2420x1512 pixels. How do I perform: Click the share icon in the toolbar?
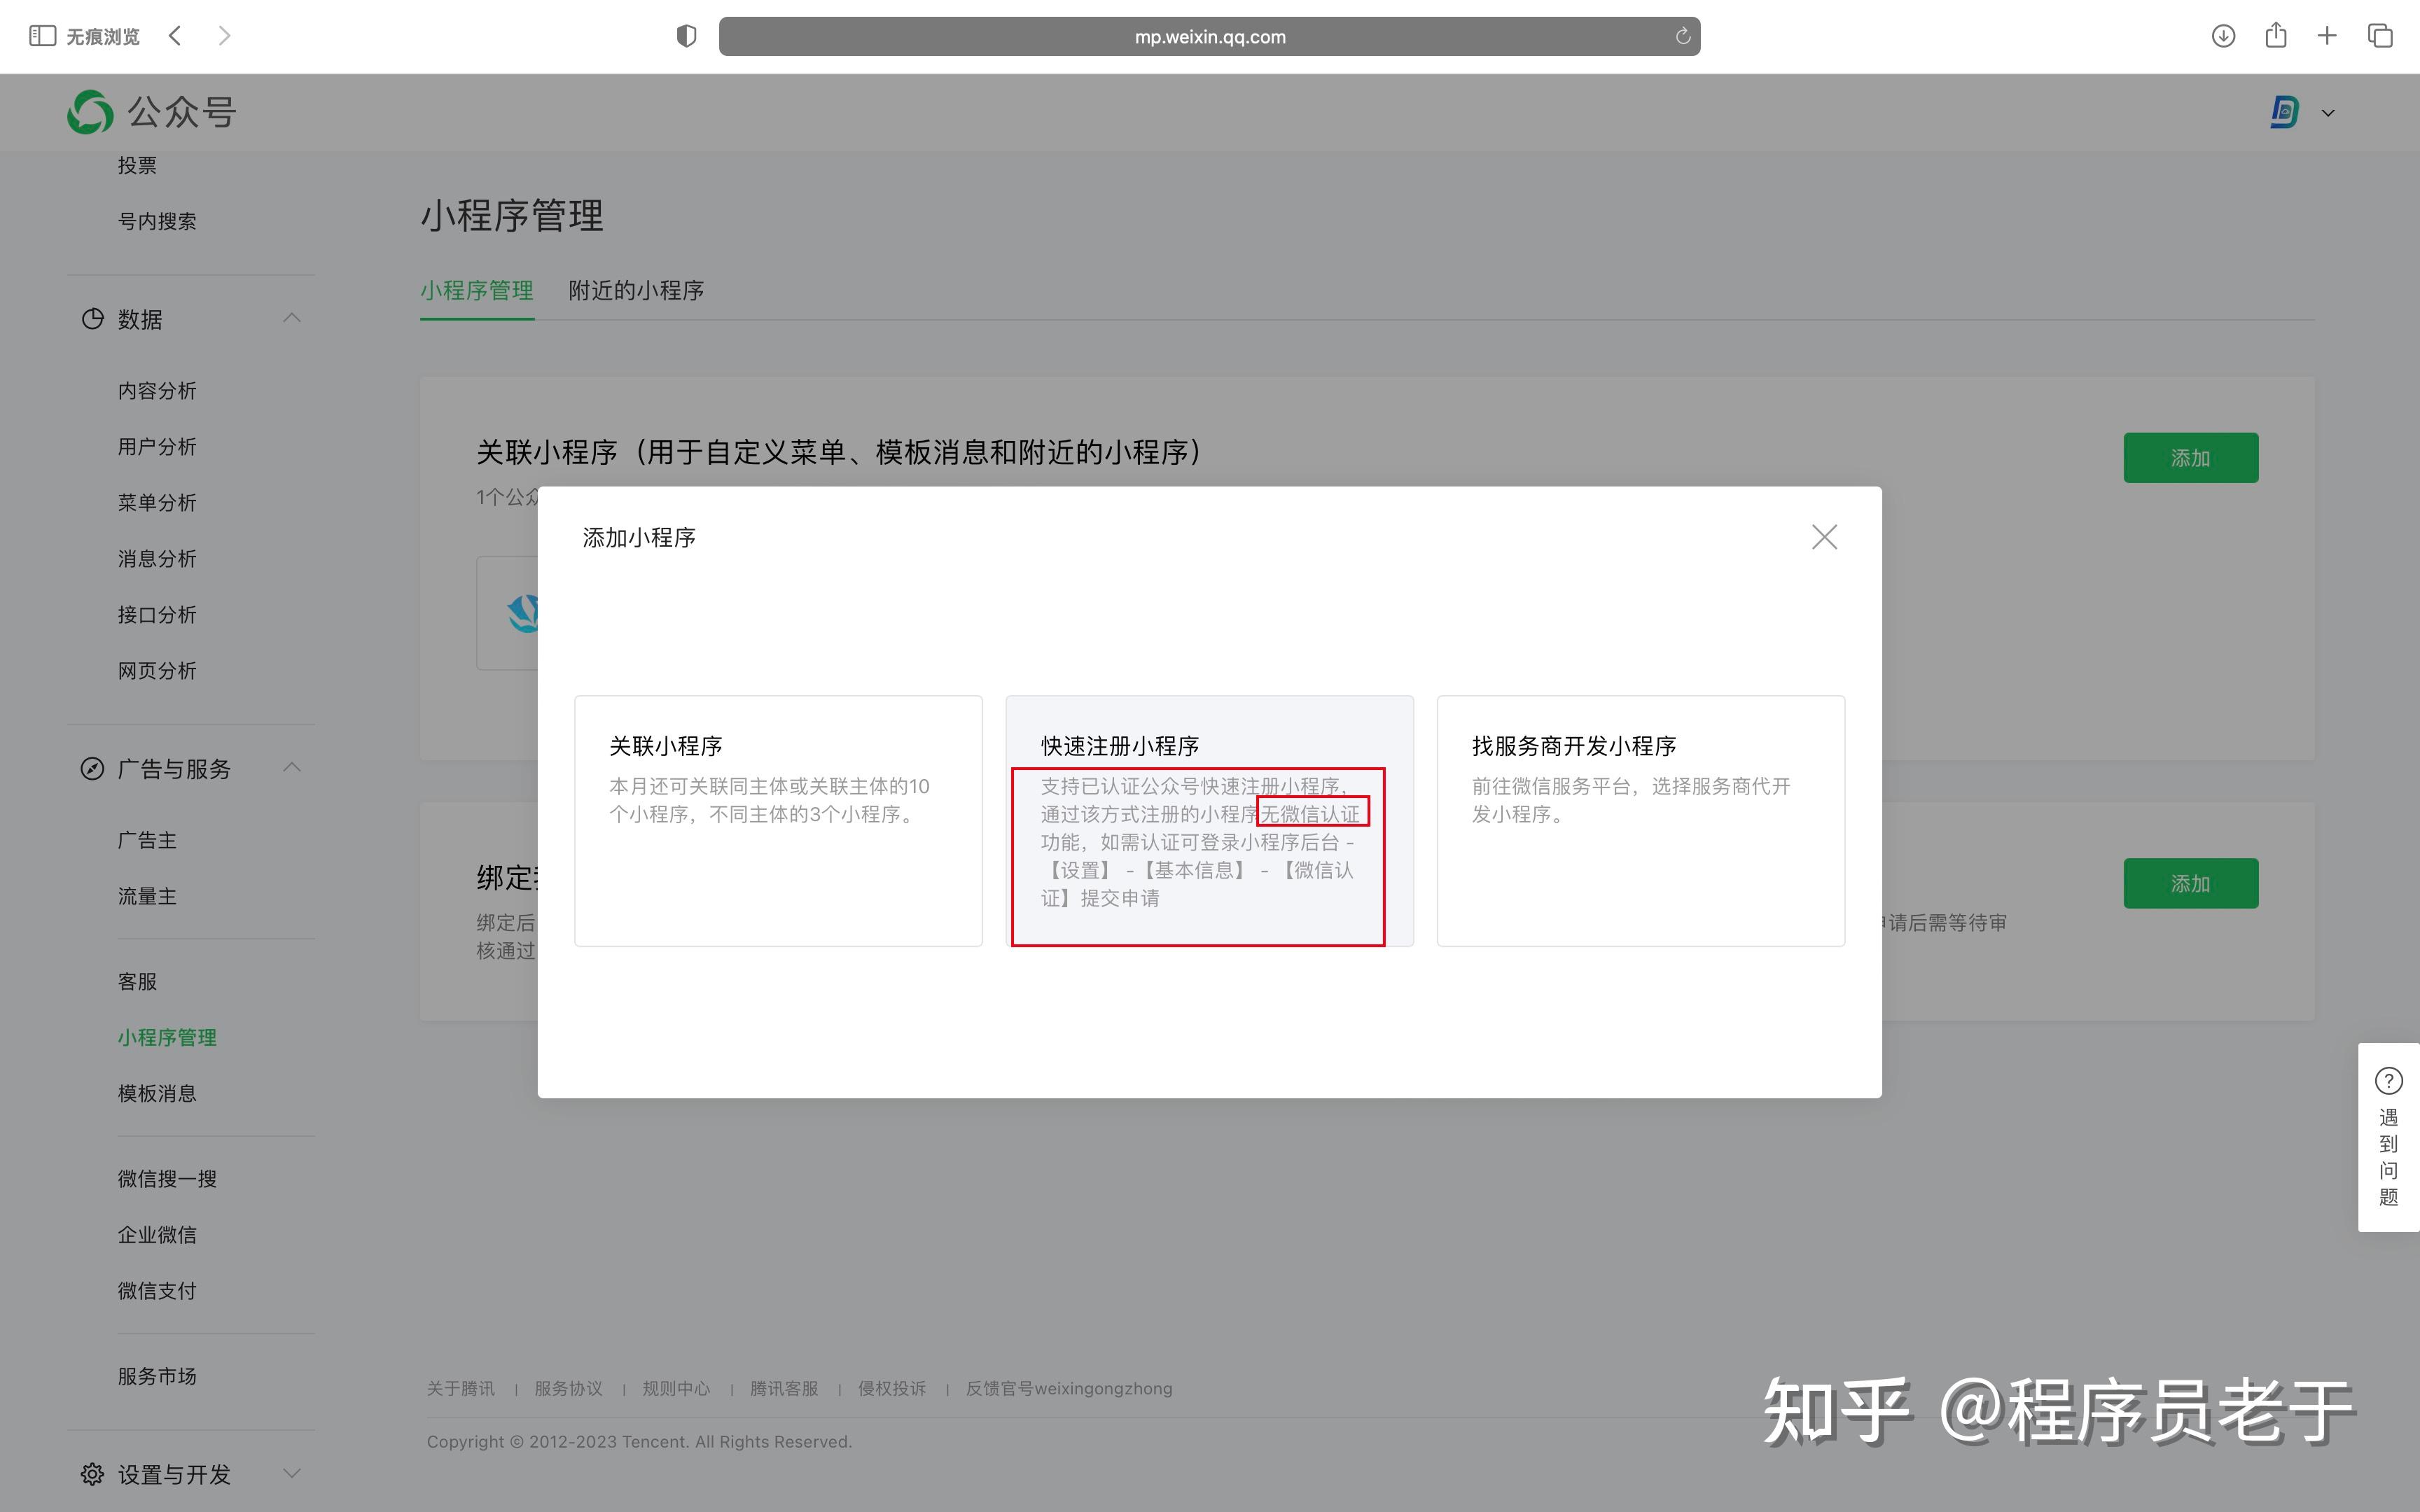pos(2276,35)
